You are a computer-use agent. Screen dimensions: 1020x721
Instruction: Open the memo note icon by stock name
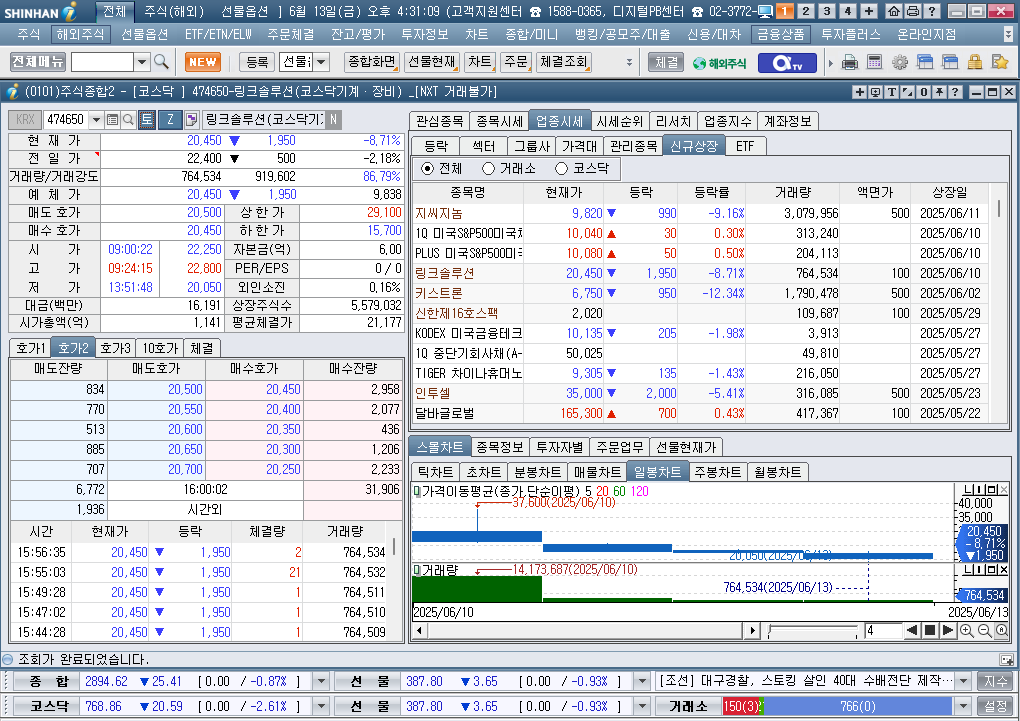[x=191, y=119]
